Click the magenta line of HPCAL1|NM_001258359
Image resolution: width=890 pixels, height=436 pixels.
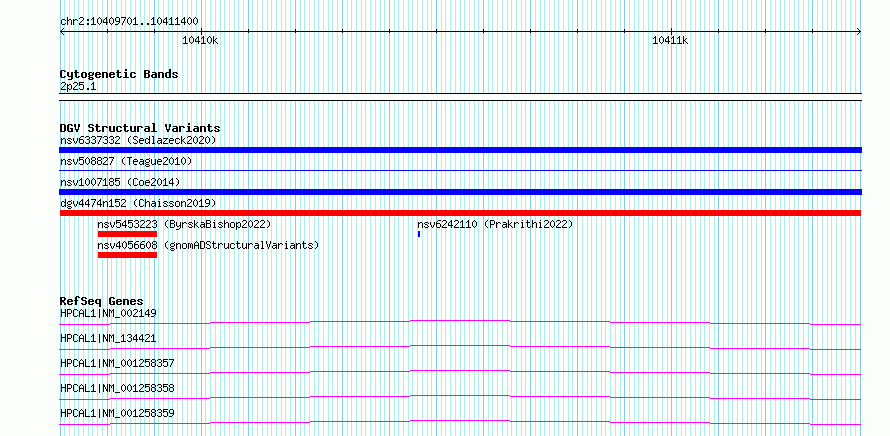460,422
